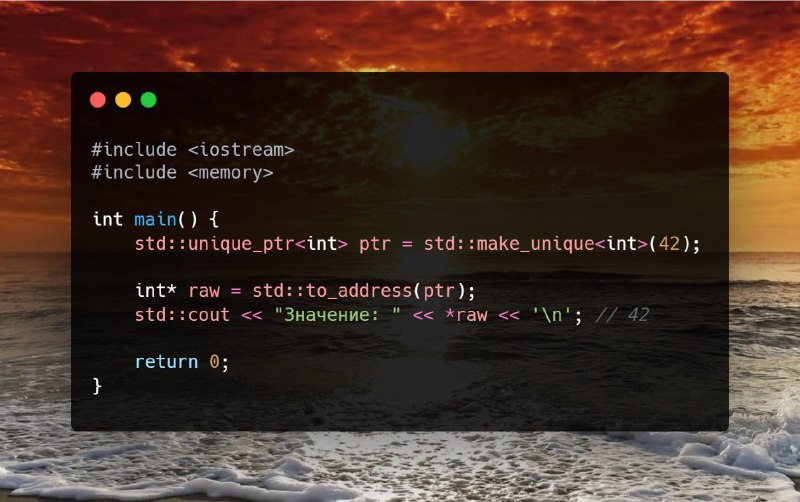Click the <iostream> include header
Screen dimensions: 800x502
pyautogui.click(x=241, y=150)
